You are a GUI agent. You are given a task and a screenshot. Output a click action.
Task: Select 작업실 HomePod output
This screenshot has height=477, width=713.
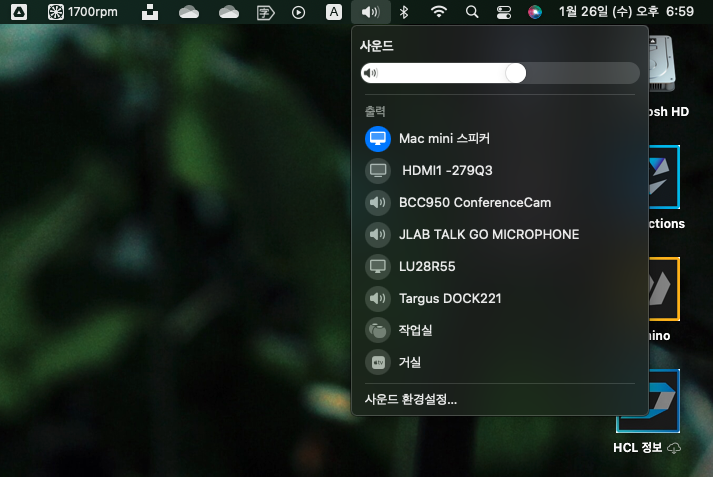point(500,330)
